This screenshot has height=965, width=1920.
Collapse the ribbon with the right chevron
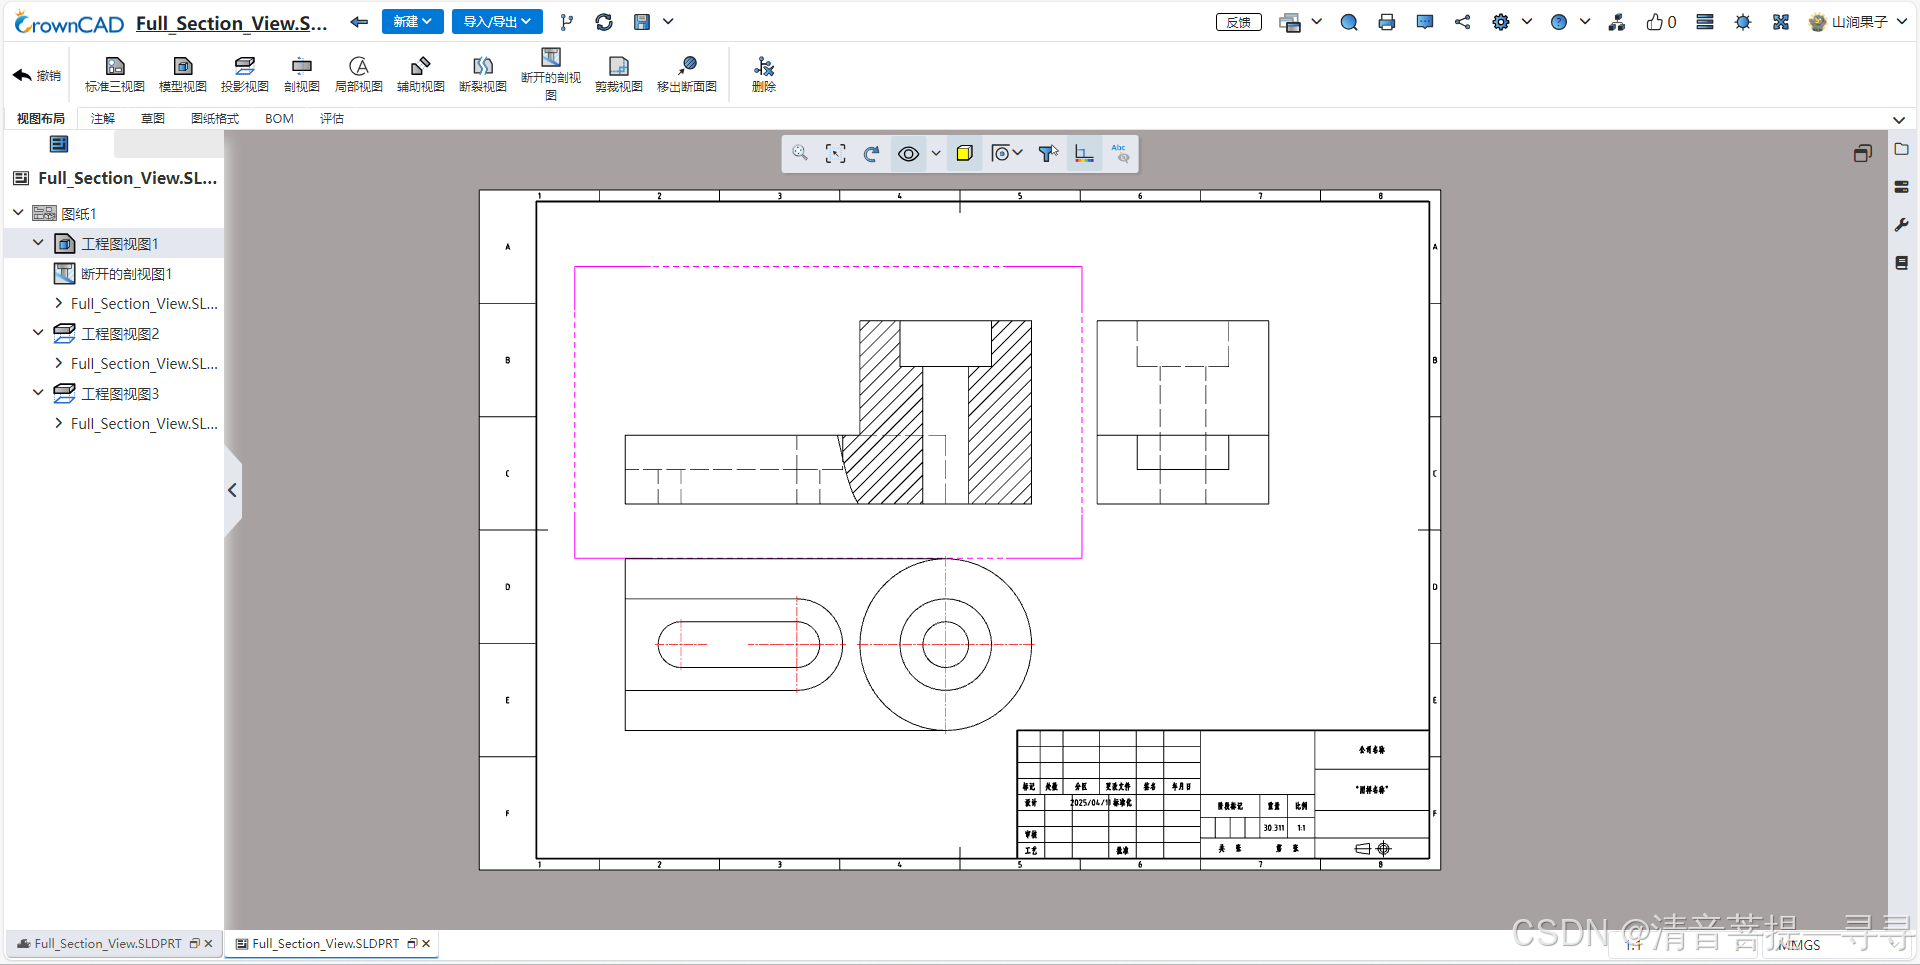pos(1899,119)
